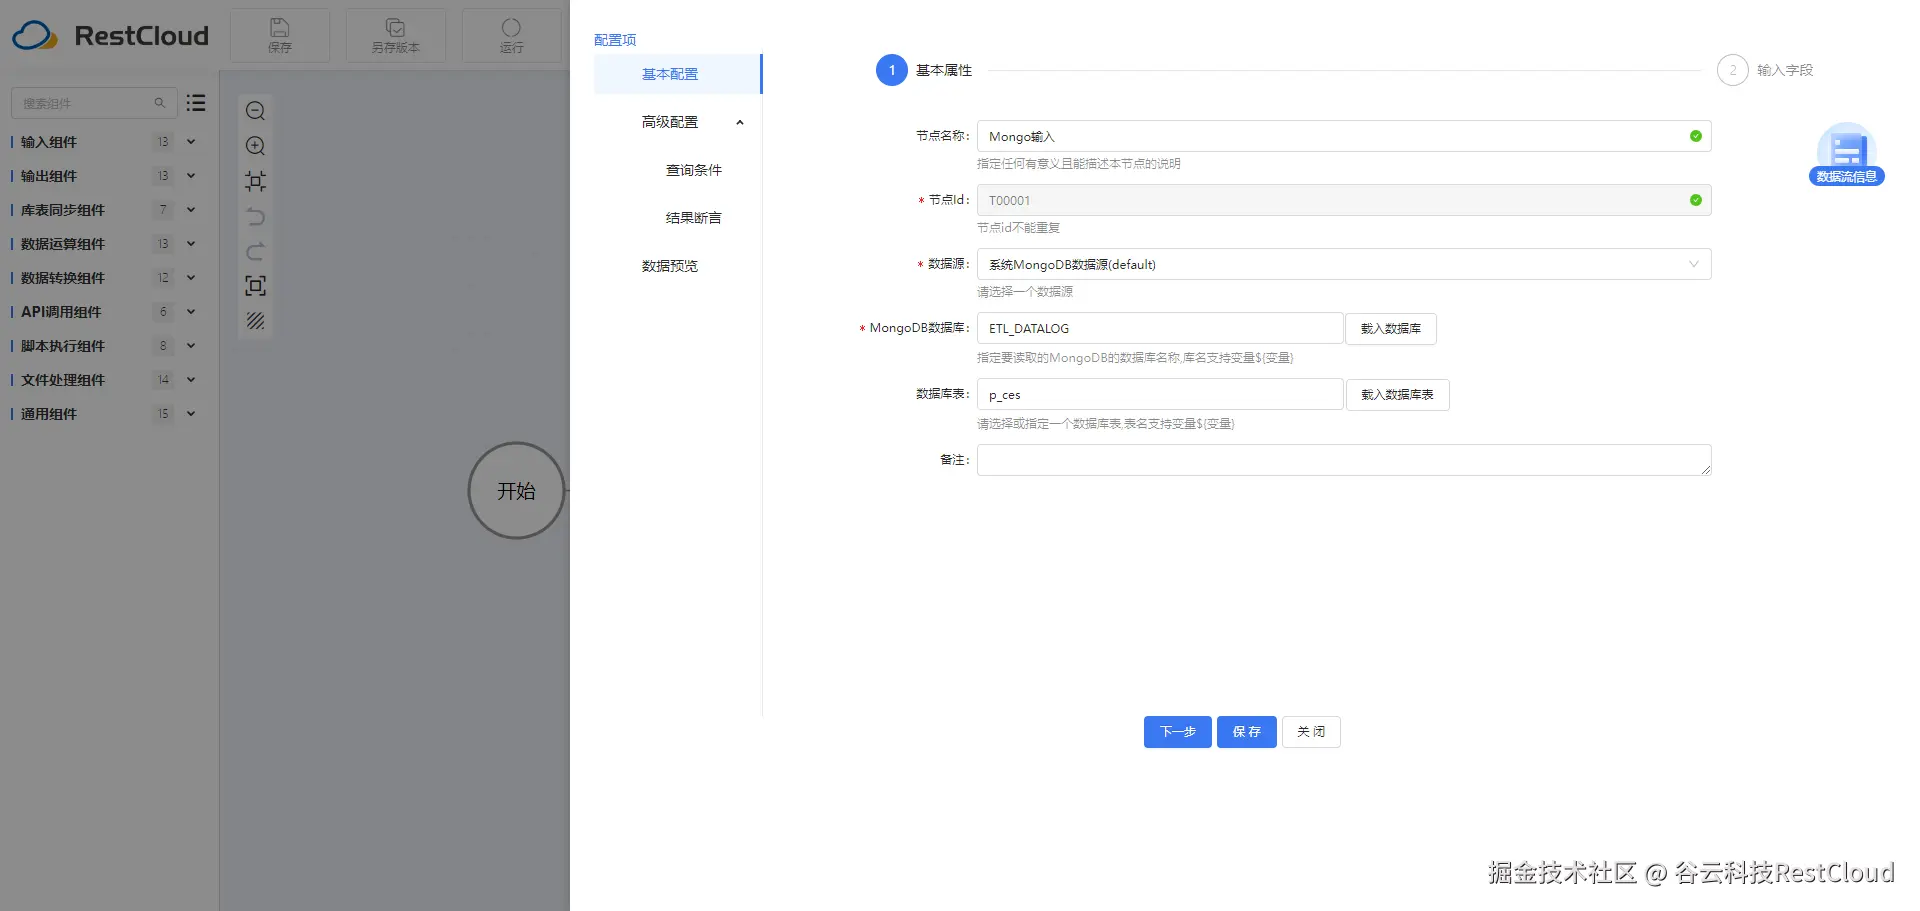Click the count badge 7 beside 库表同步组件
Screen dimensions: 1920x911
(x=163, y=210)
